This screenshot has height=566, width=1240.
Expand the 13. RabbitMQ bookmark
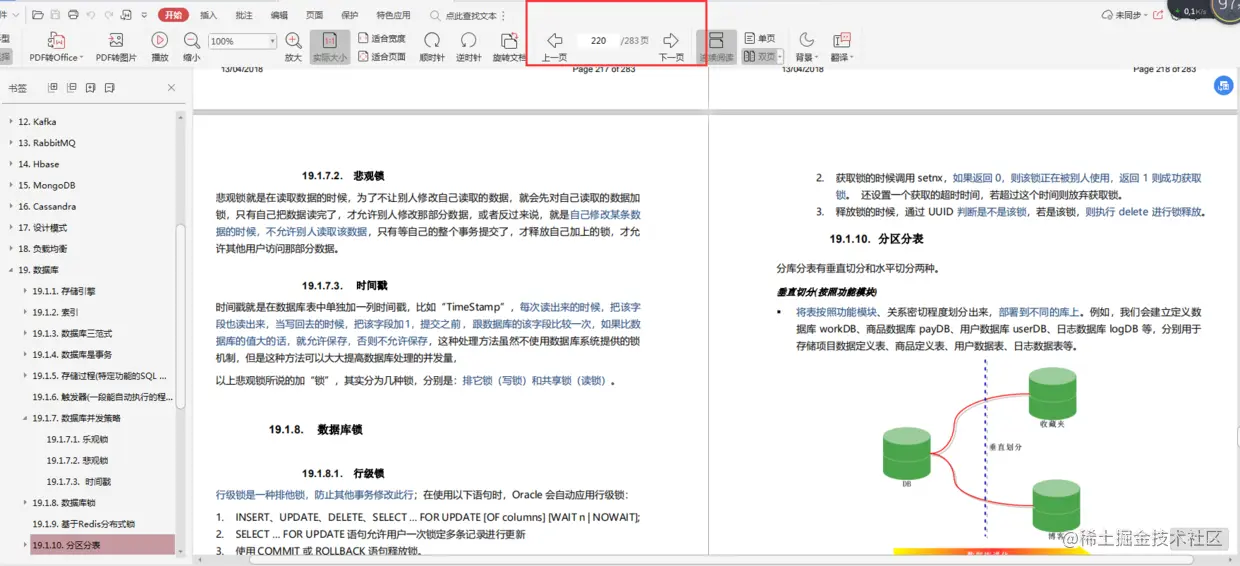(x=11, y=143)
